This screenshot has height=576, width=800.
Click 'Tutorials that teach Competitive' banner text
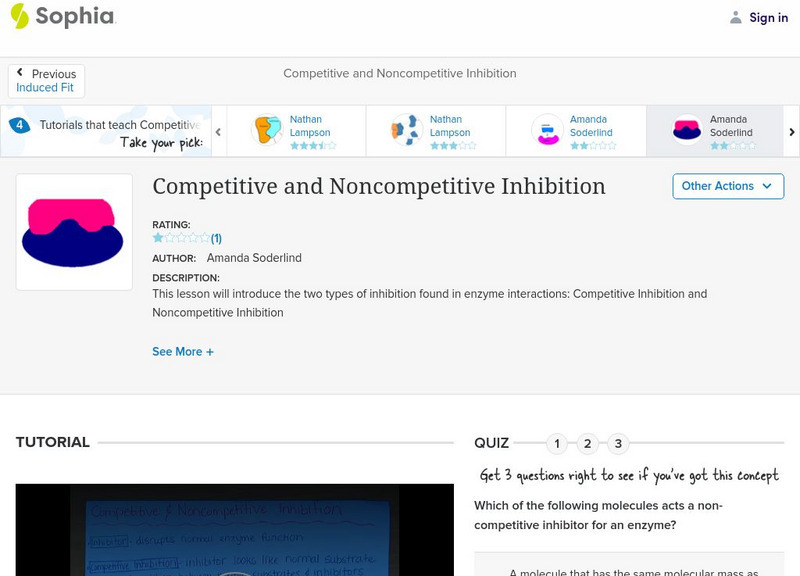[x=120, y=125]
